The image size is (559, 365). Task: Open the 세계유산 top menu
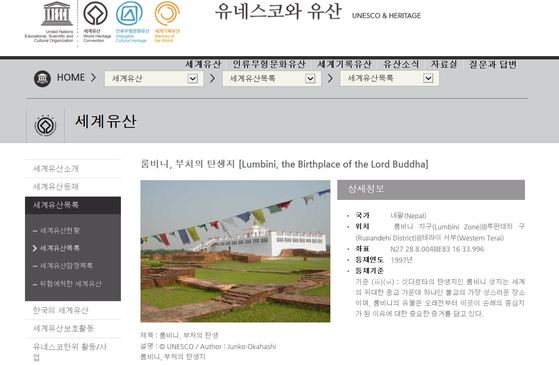point(203,64)
